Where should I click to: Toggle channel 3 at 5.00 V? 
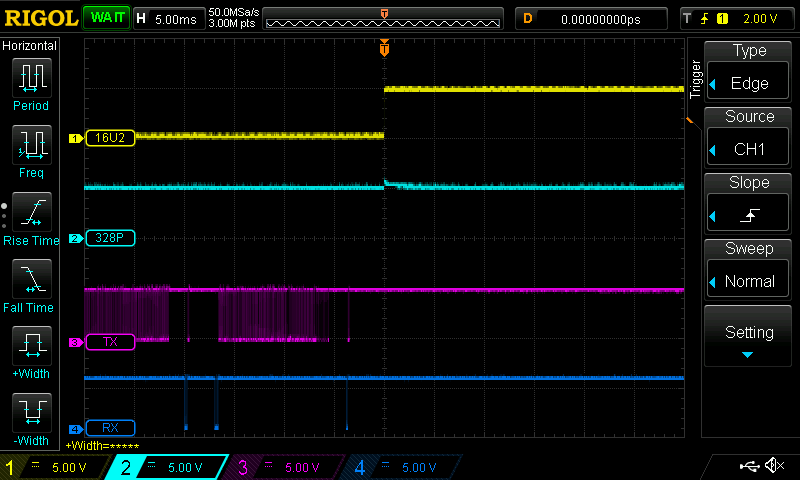[284, 467]
